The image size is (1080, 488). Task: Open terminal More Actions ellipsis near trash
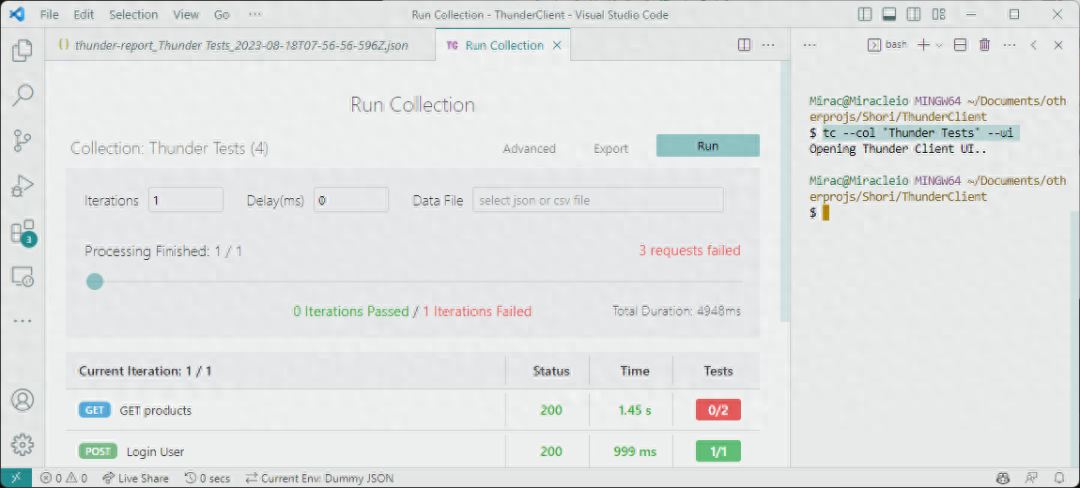(1010, 45)
